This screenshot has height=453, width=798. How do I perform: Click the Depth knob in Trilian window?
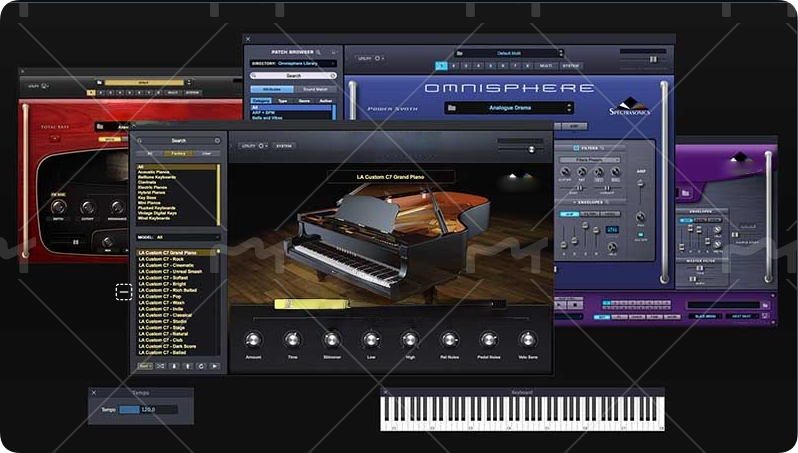[x=59, y=207]
